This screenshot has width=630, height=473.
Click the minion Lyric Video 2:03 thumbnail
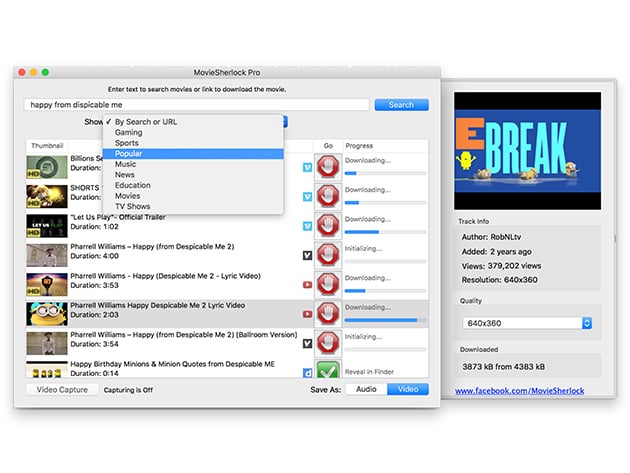pos(47,314)
